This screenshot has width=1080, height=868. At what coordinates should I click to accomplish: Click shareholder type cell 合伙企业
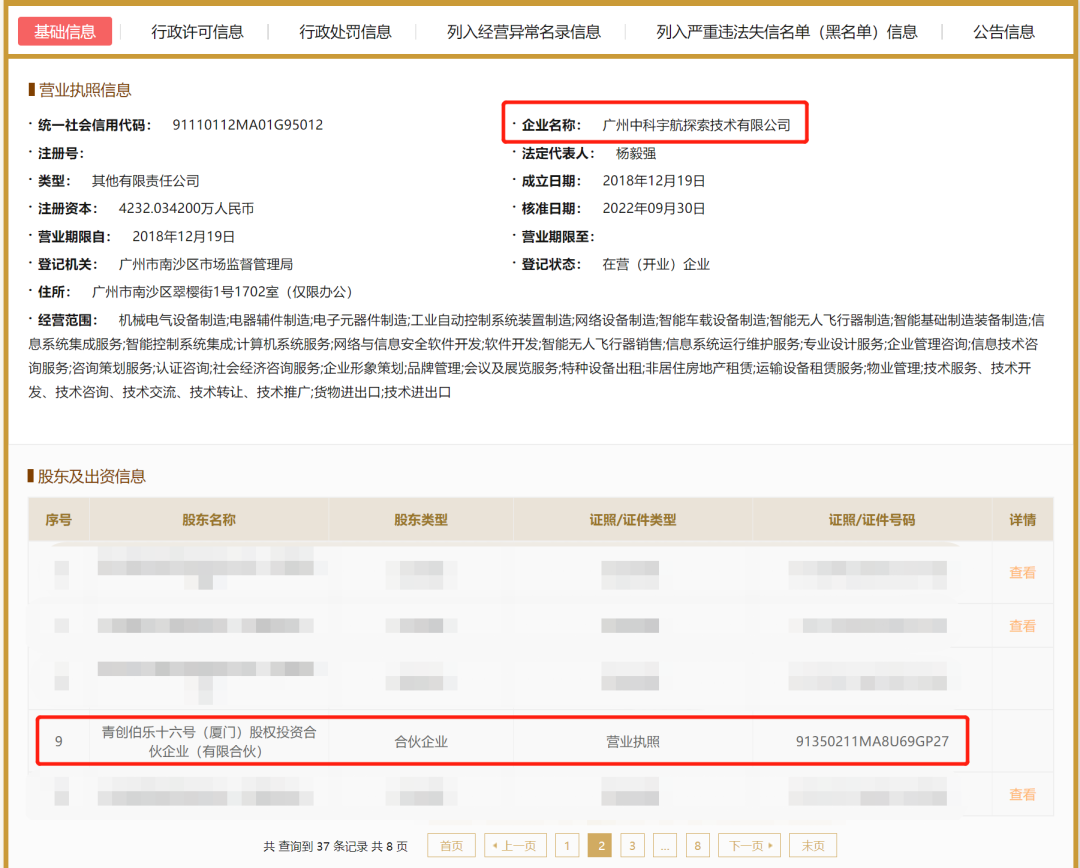[x=421, y=741]
